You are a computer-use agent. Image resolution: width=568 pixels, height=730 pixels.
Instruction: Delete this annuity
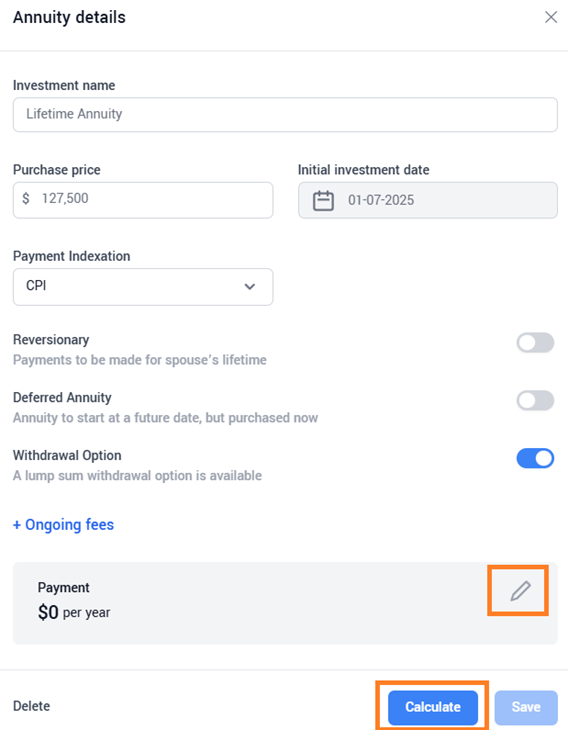pyautogui.click(x=31, y=706)
